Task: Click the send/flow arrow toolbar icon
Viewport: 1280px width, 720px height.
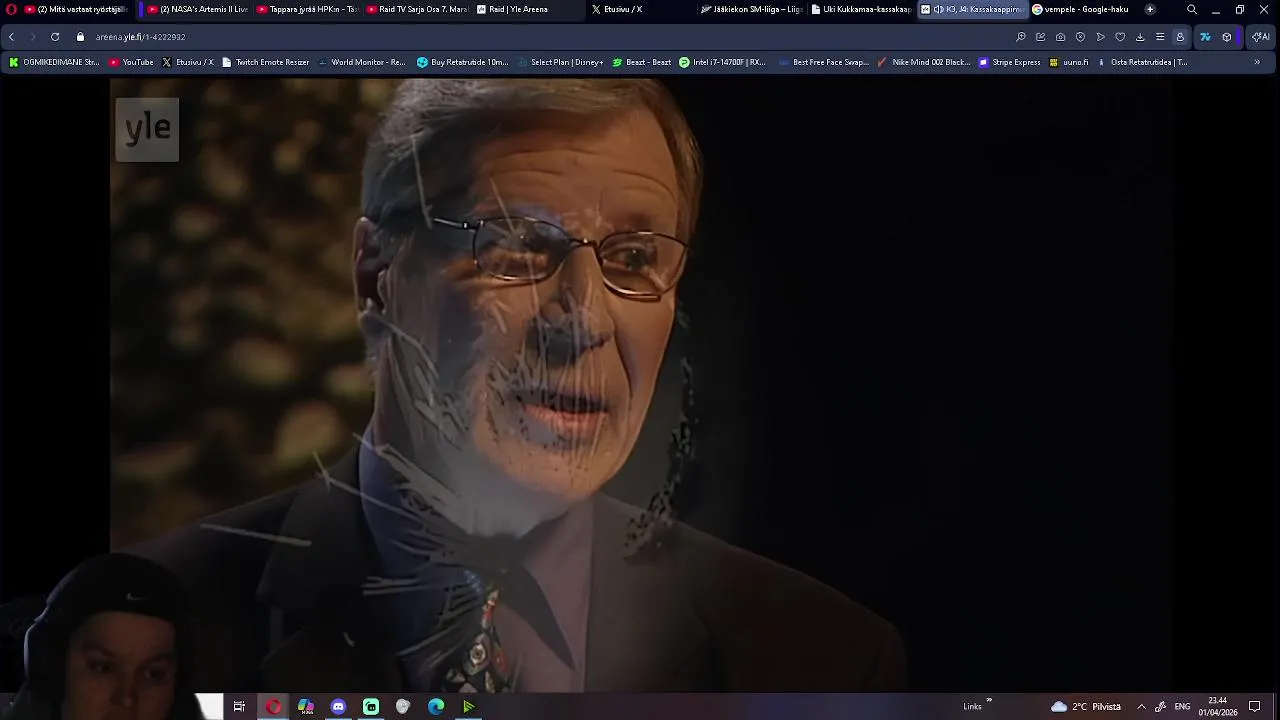Action: point(1100,37)
